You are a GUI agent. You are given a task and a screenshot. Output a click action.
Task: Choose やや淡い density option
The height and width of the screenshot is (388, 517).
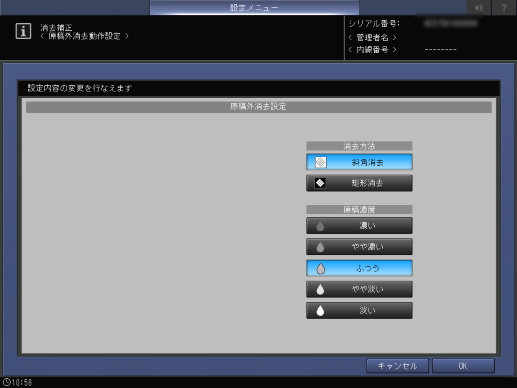(x=359, y=289)
